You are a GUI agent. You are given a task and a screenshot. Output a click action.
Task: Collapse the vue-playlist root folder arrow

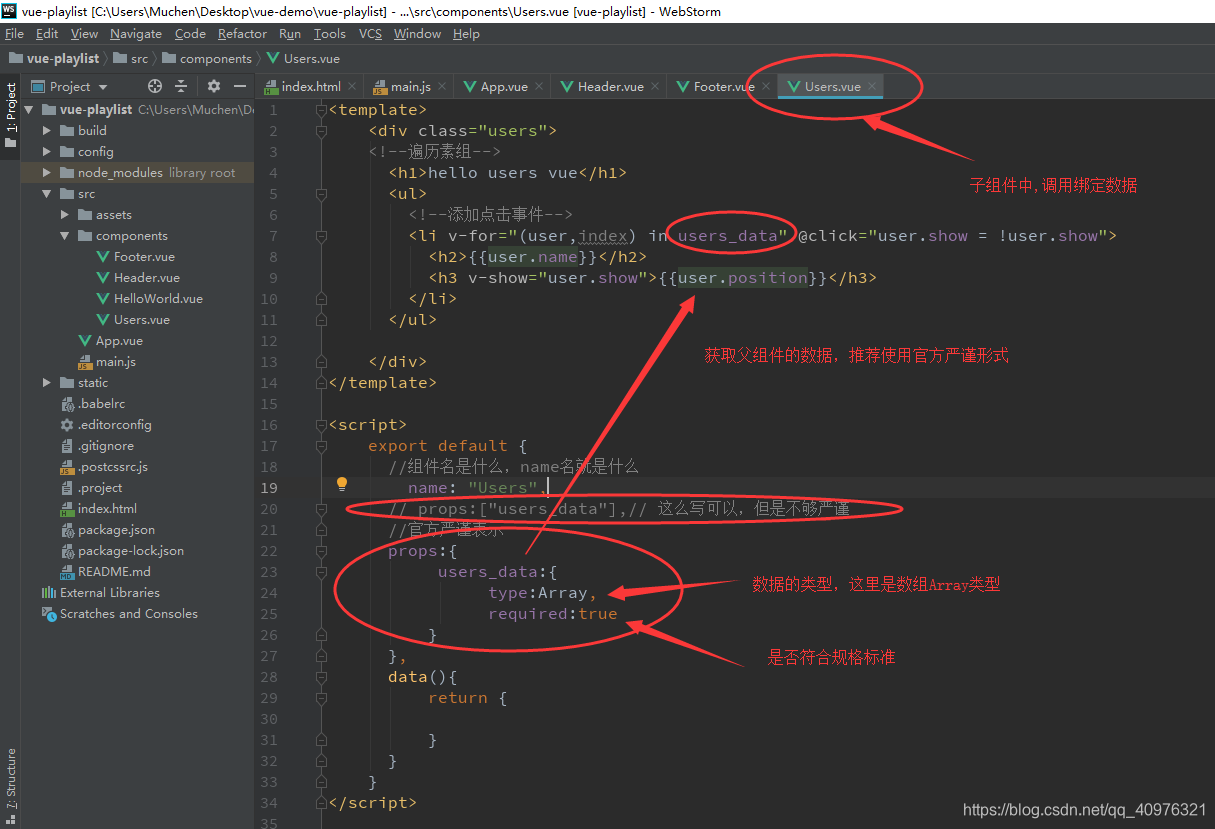coord(29,110)
